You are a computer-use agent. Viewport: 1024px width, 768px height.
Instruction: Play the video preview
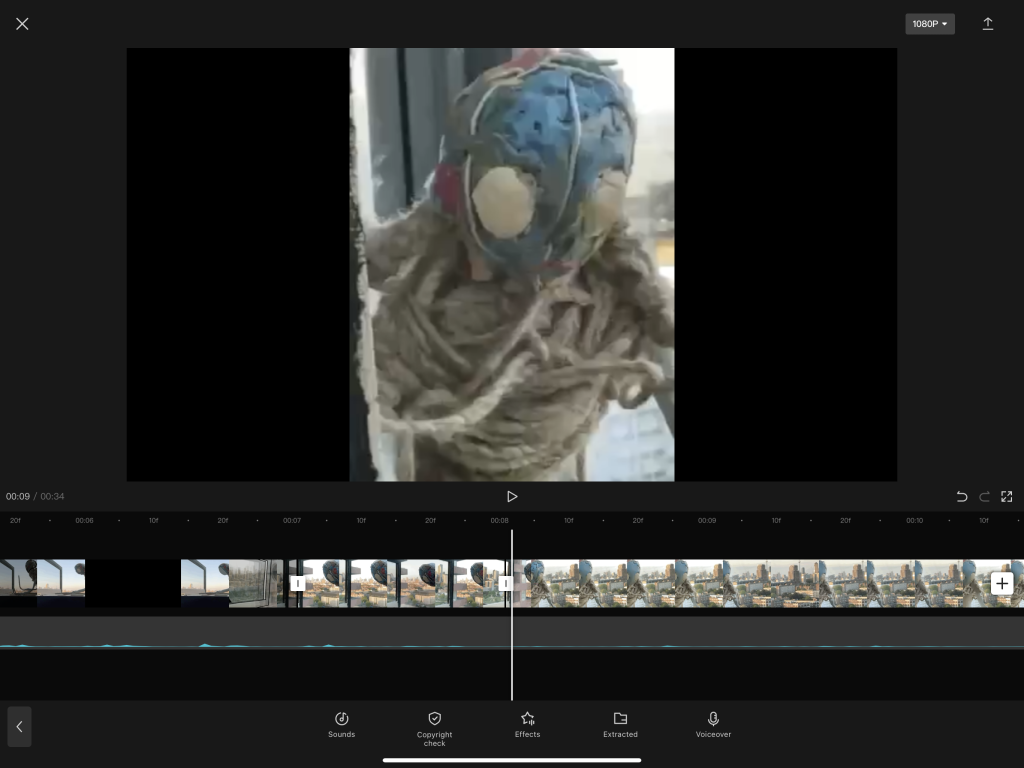[x=512, y=496]
